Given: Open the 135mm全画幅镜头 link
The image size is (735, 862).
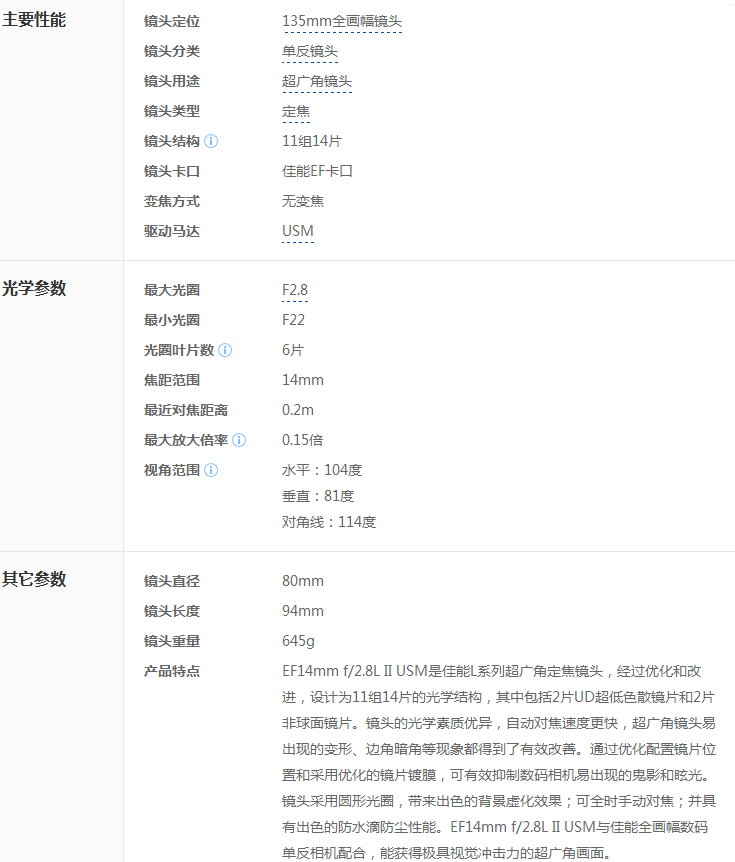Looking at the screenshot, I should tap(342, 21).
